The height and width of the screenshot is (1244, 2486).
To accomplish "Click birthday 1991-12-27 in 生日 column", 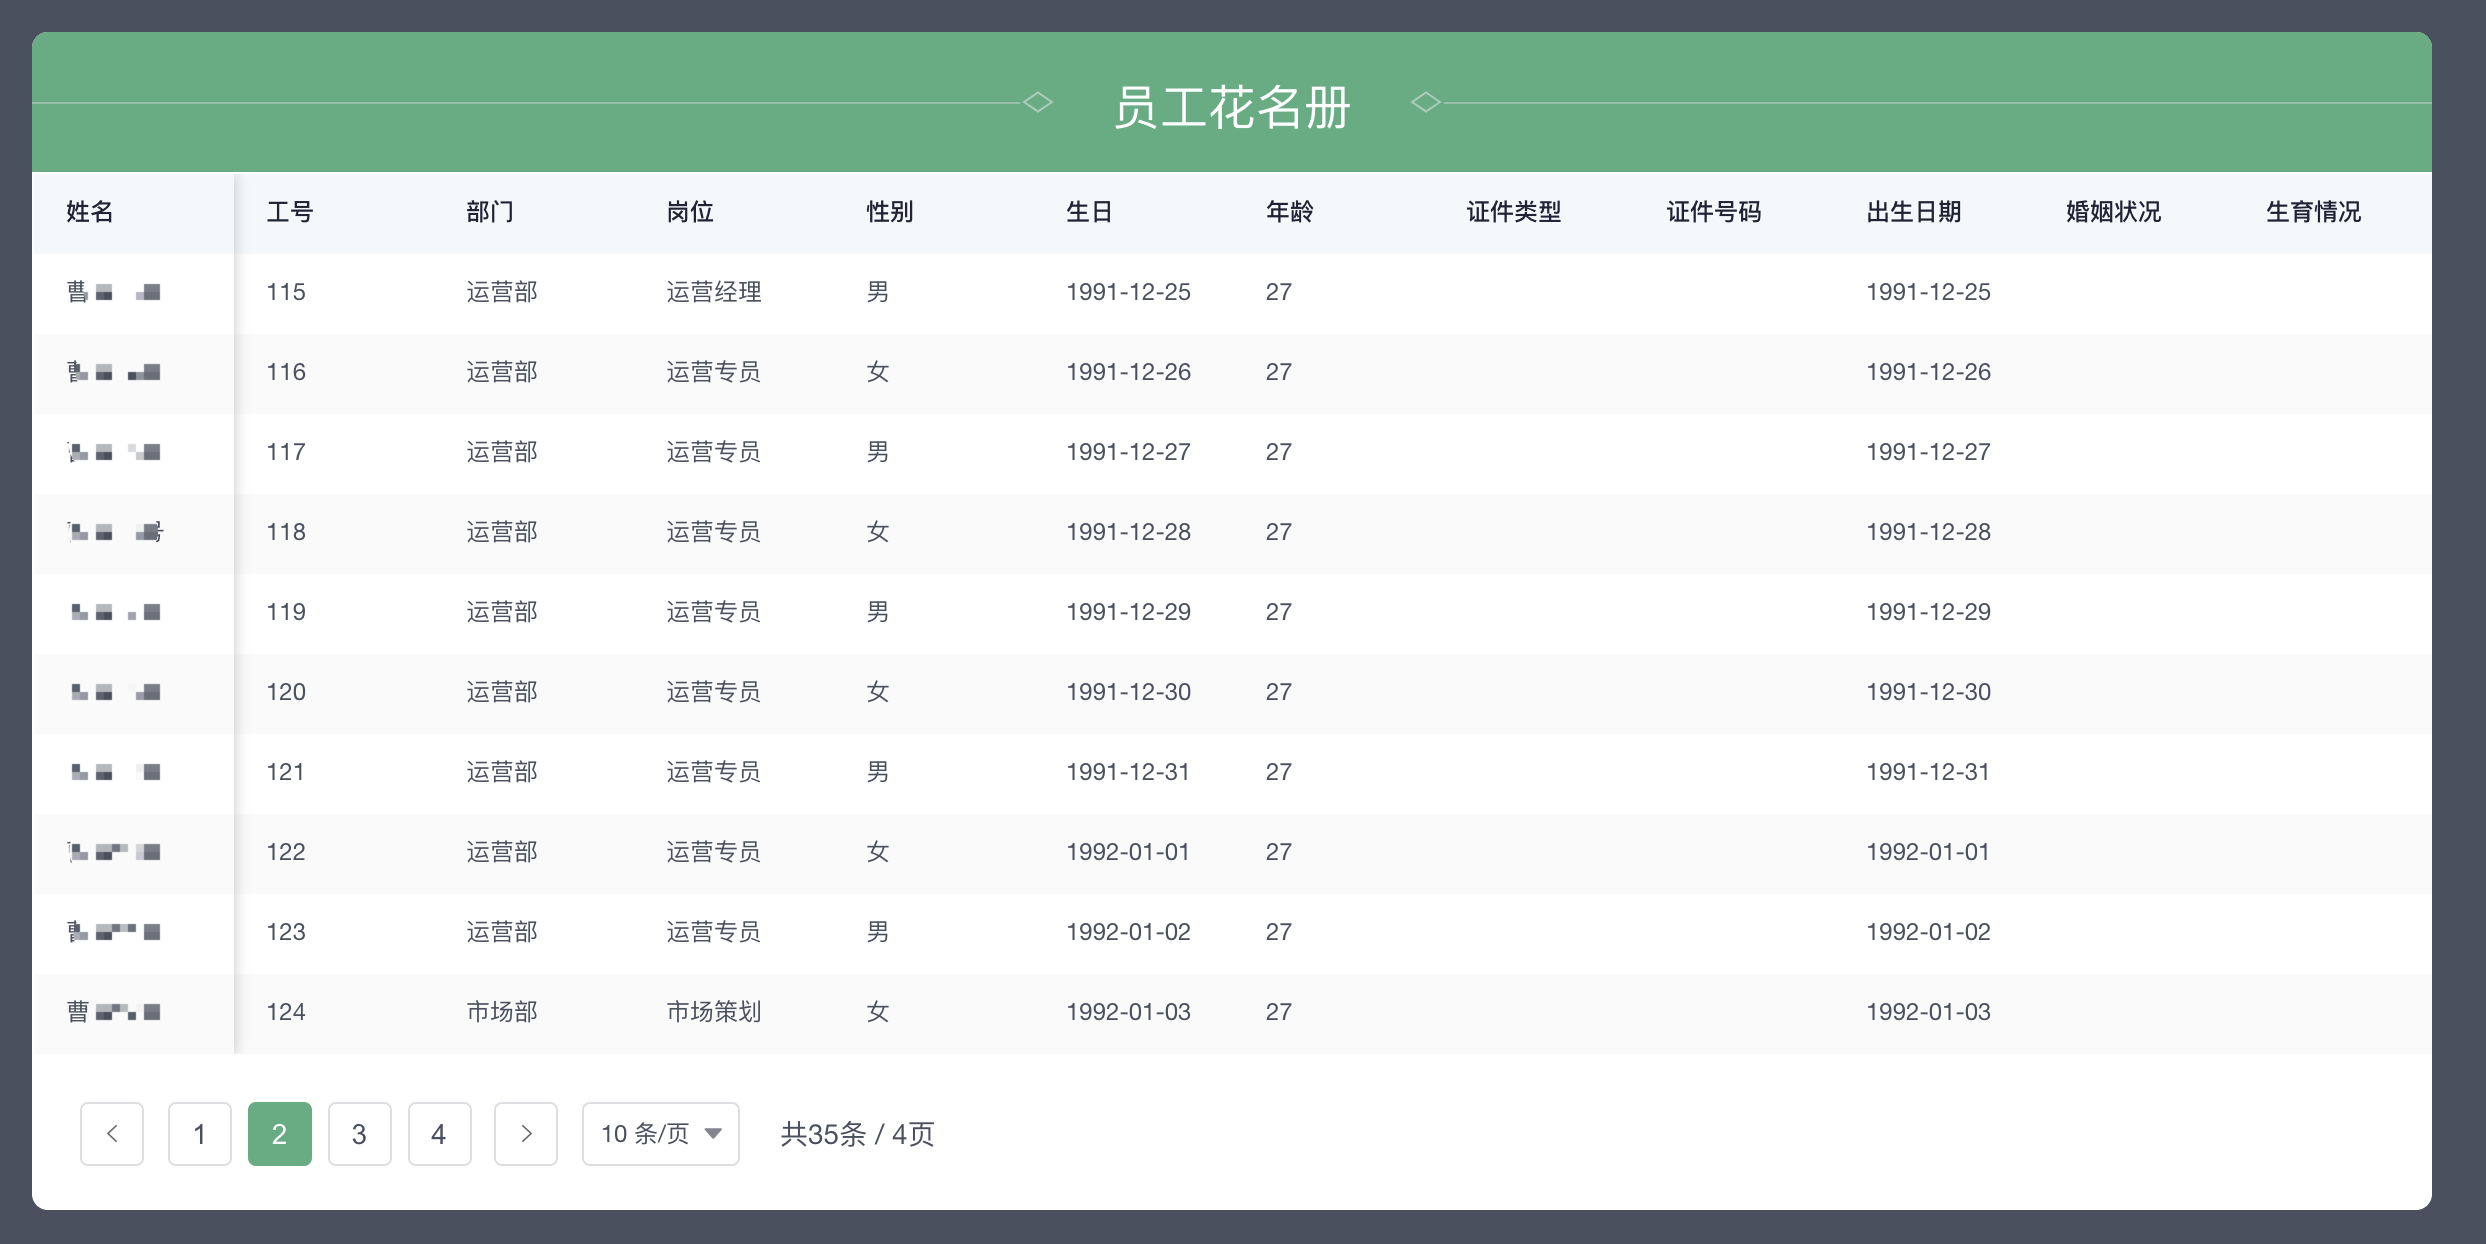I will click(x=1128, y=452).
